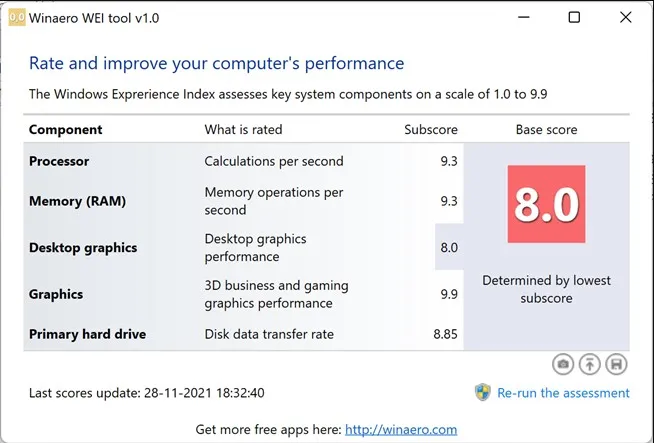The image size is (654, 443).
Task: Click the upload arrow icon
Action: click(x=590, y=365)
